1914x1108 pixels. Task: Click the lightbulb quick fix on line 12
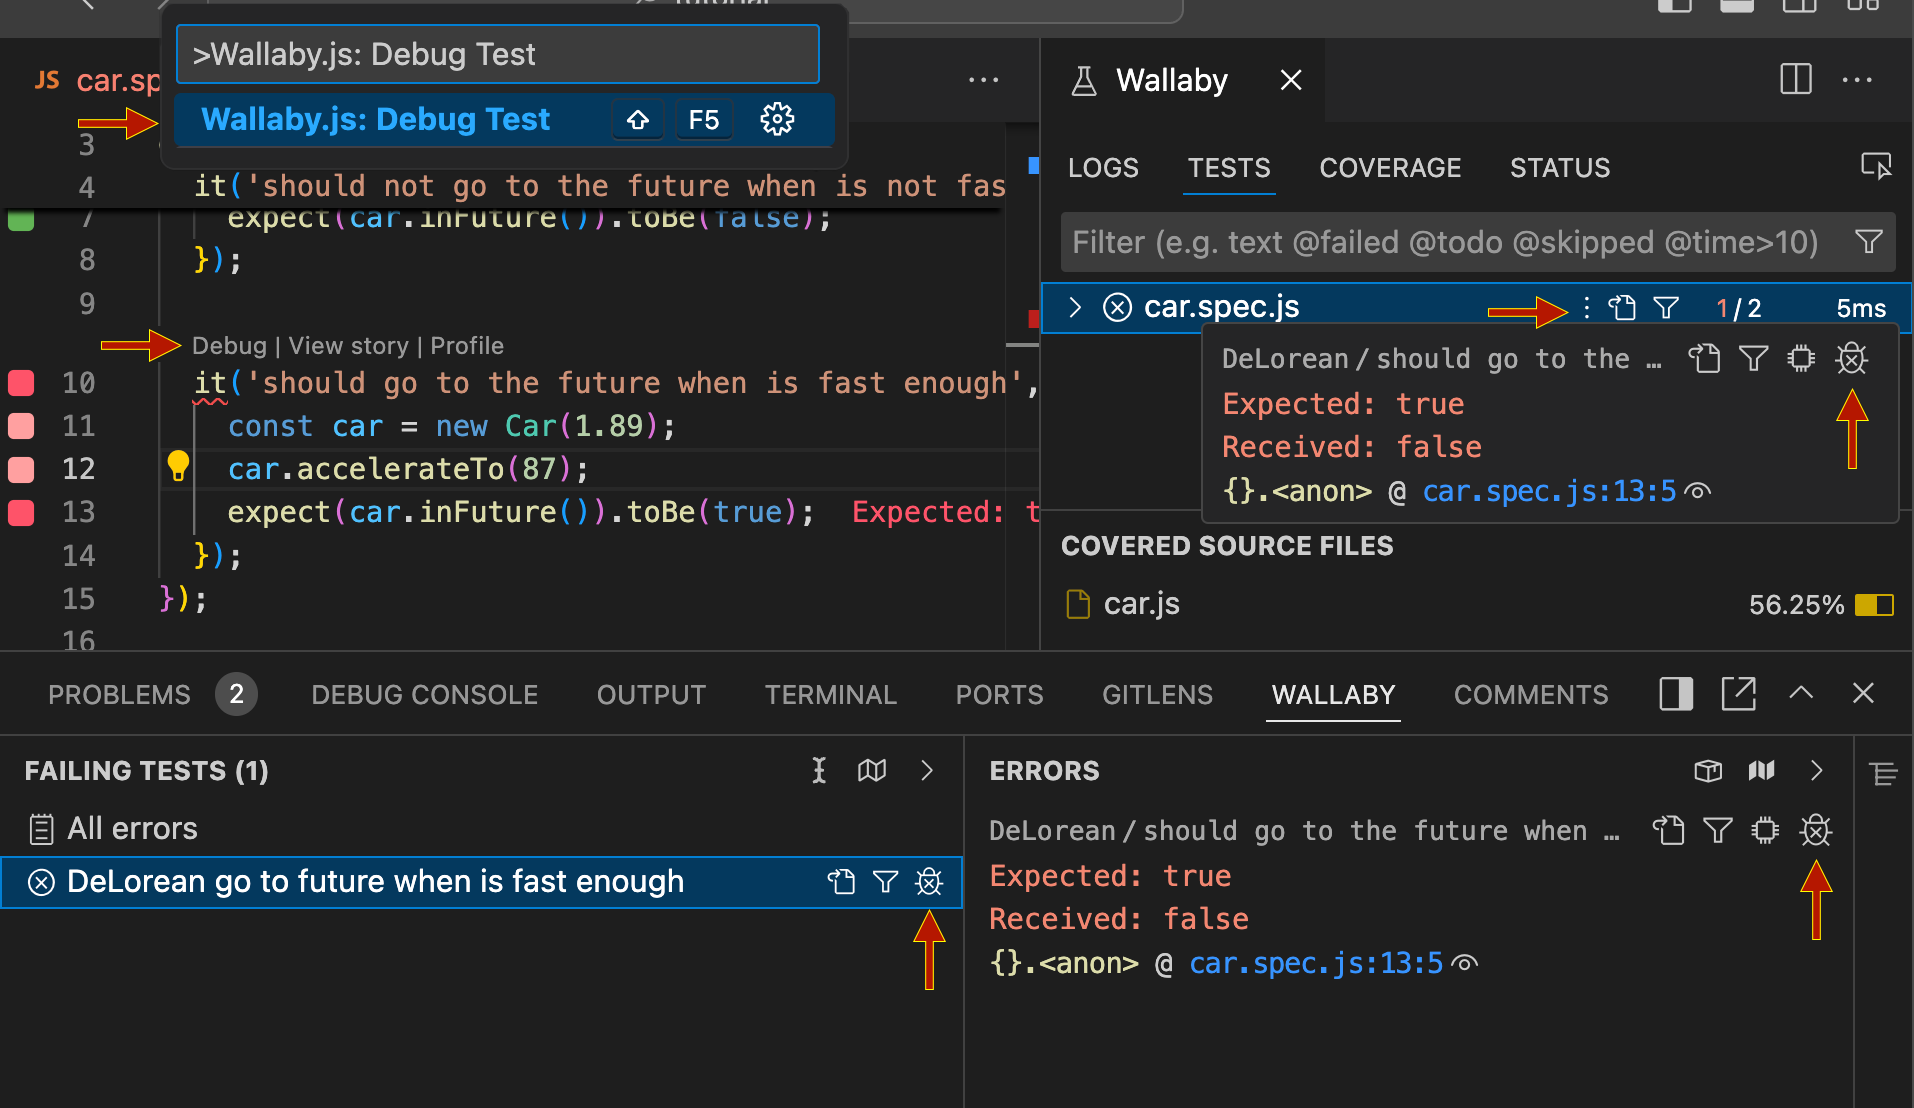click(178, 466)
